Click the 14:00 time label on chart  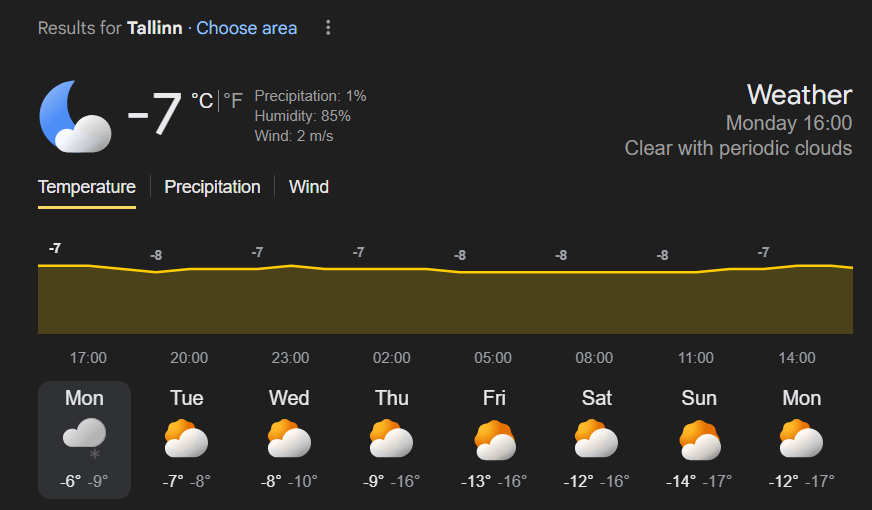tap(797, 358)
